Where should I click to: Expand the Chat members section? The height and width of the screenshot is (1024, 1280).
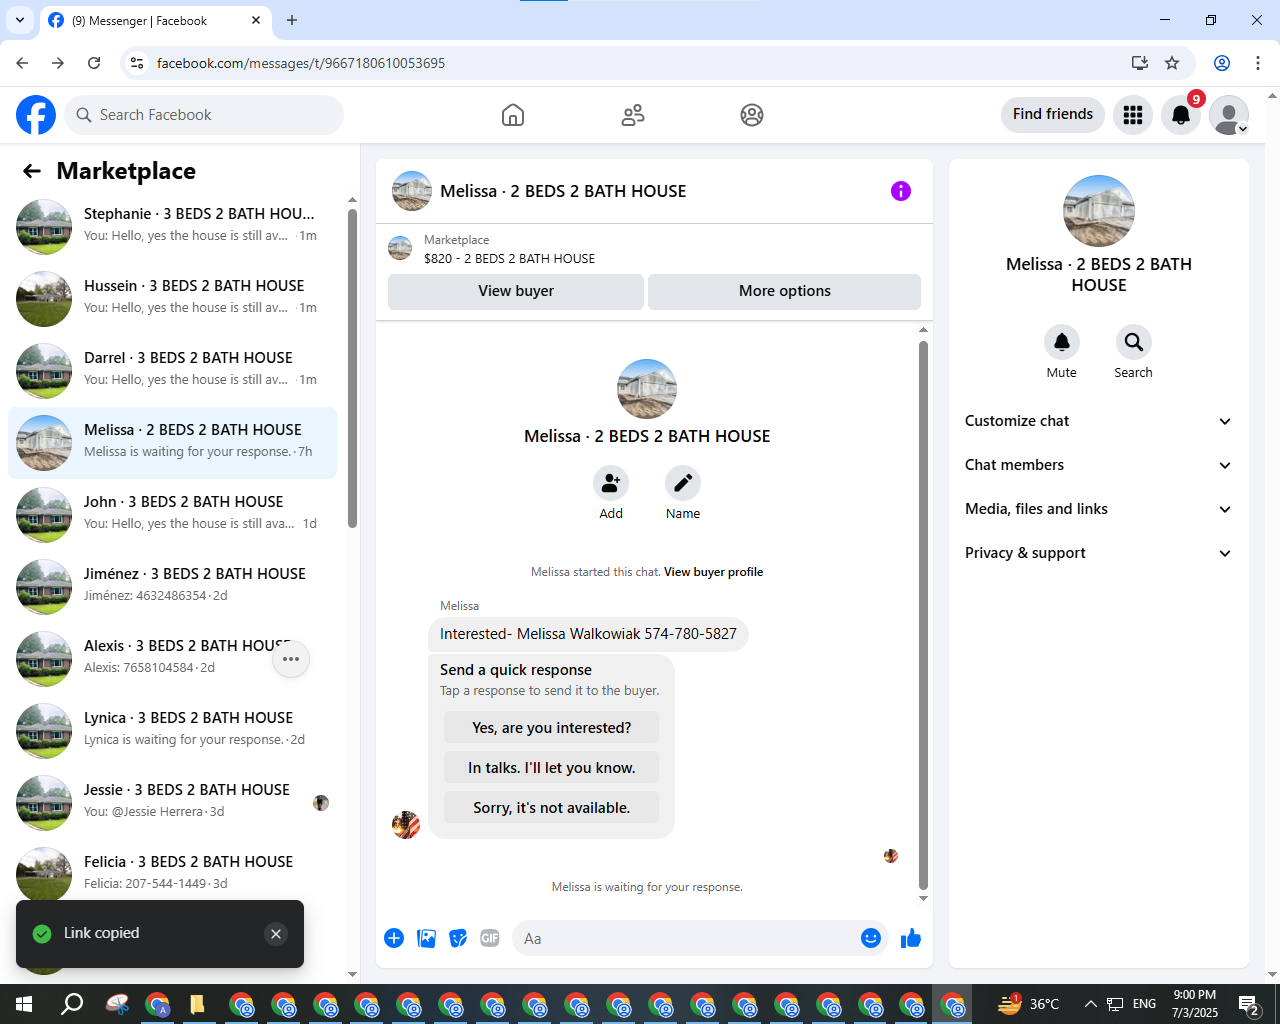1099,465
